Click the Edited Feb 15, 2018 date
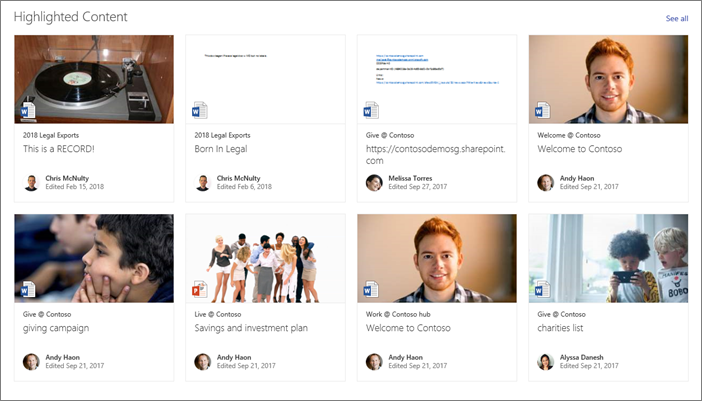The width and height of the screenshot is (702, 401). pos(74,187)
